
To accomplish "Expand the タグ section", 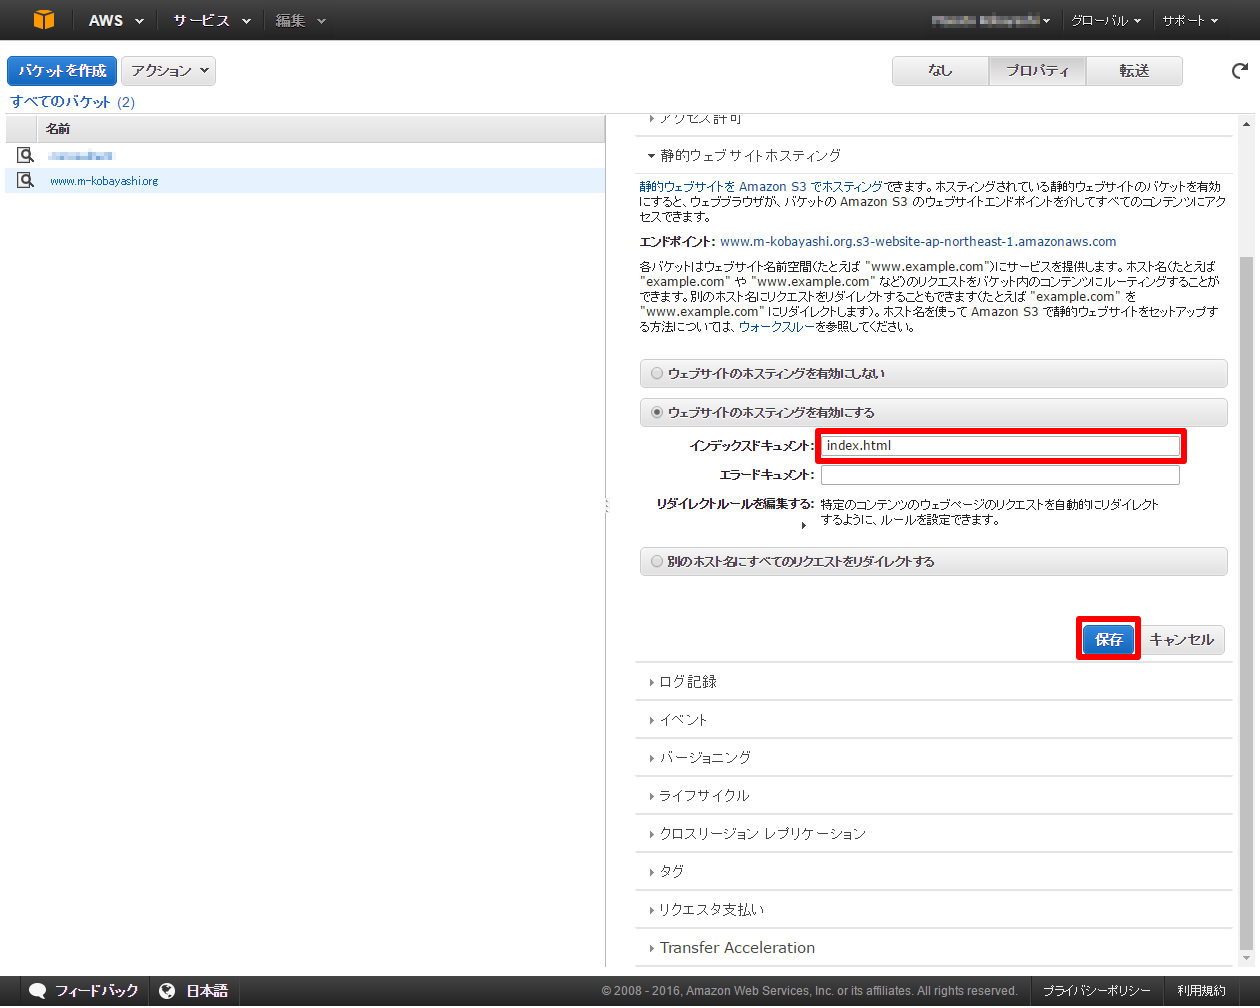I will [666, 871].
